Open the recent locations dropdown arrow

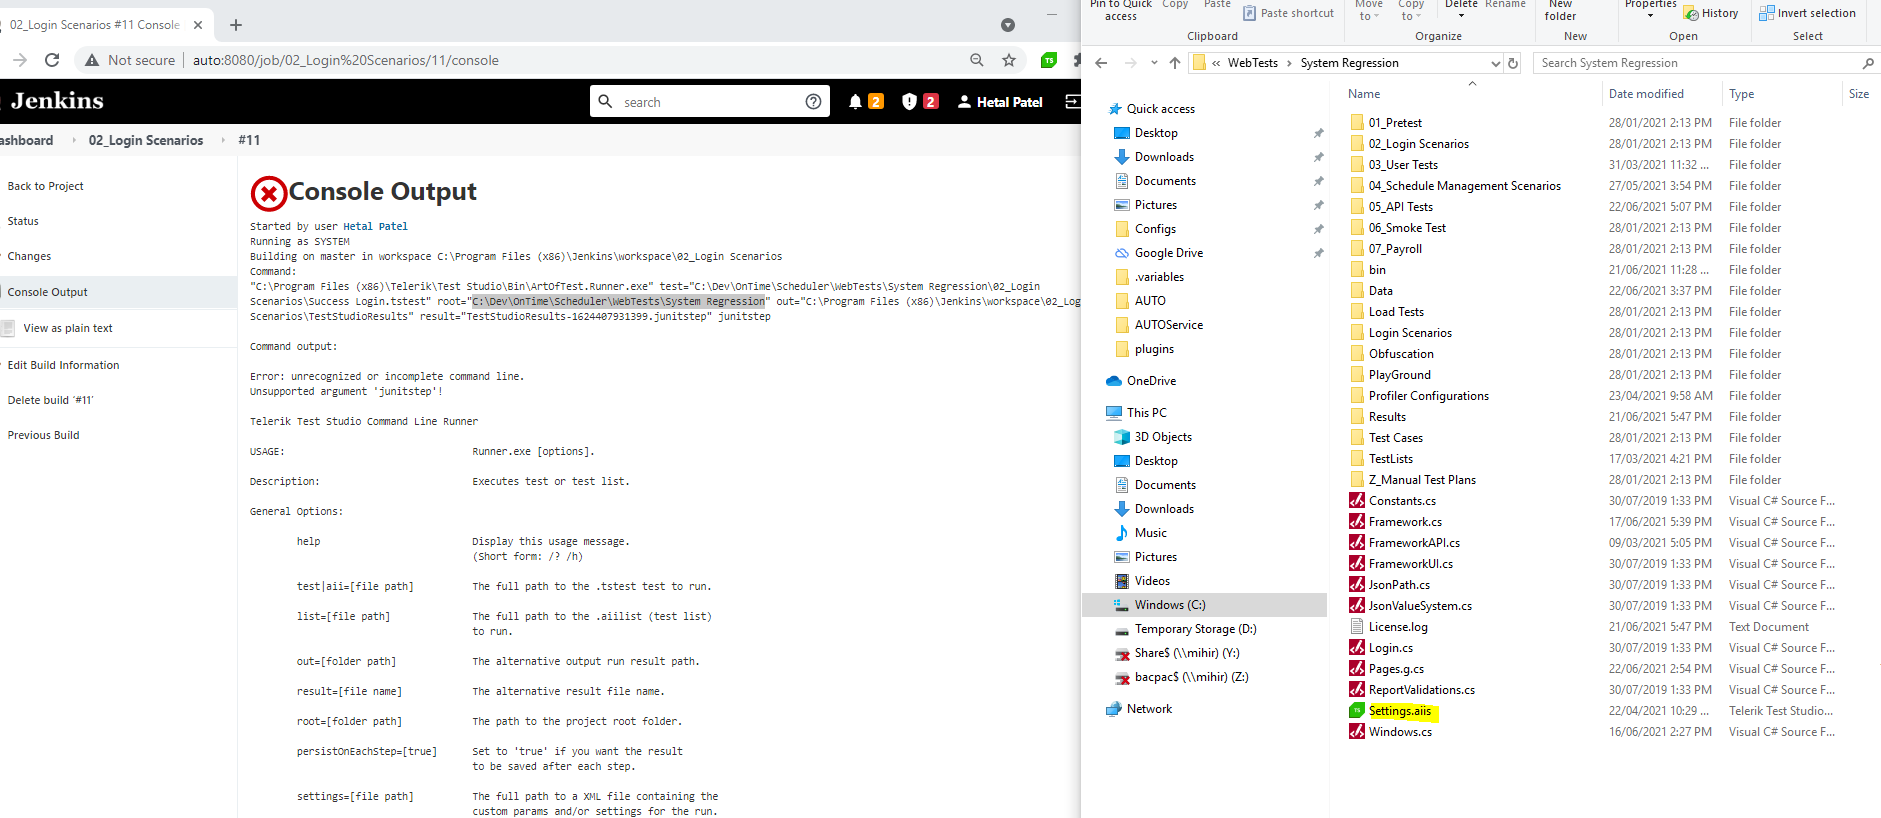click(1154, 63)
